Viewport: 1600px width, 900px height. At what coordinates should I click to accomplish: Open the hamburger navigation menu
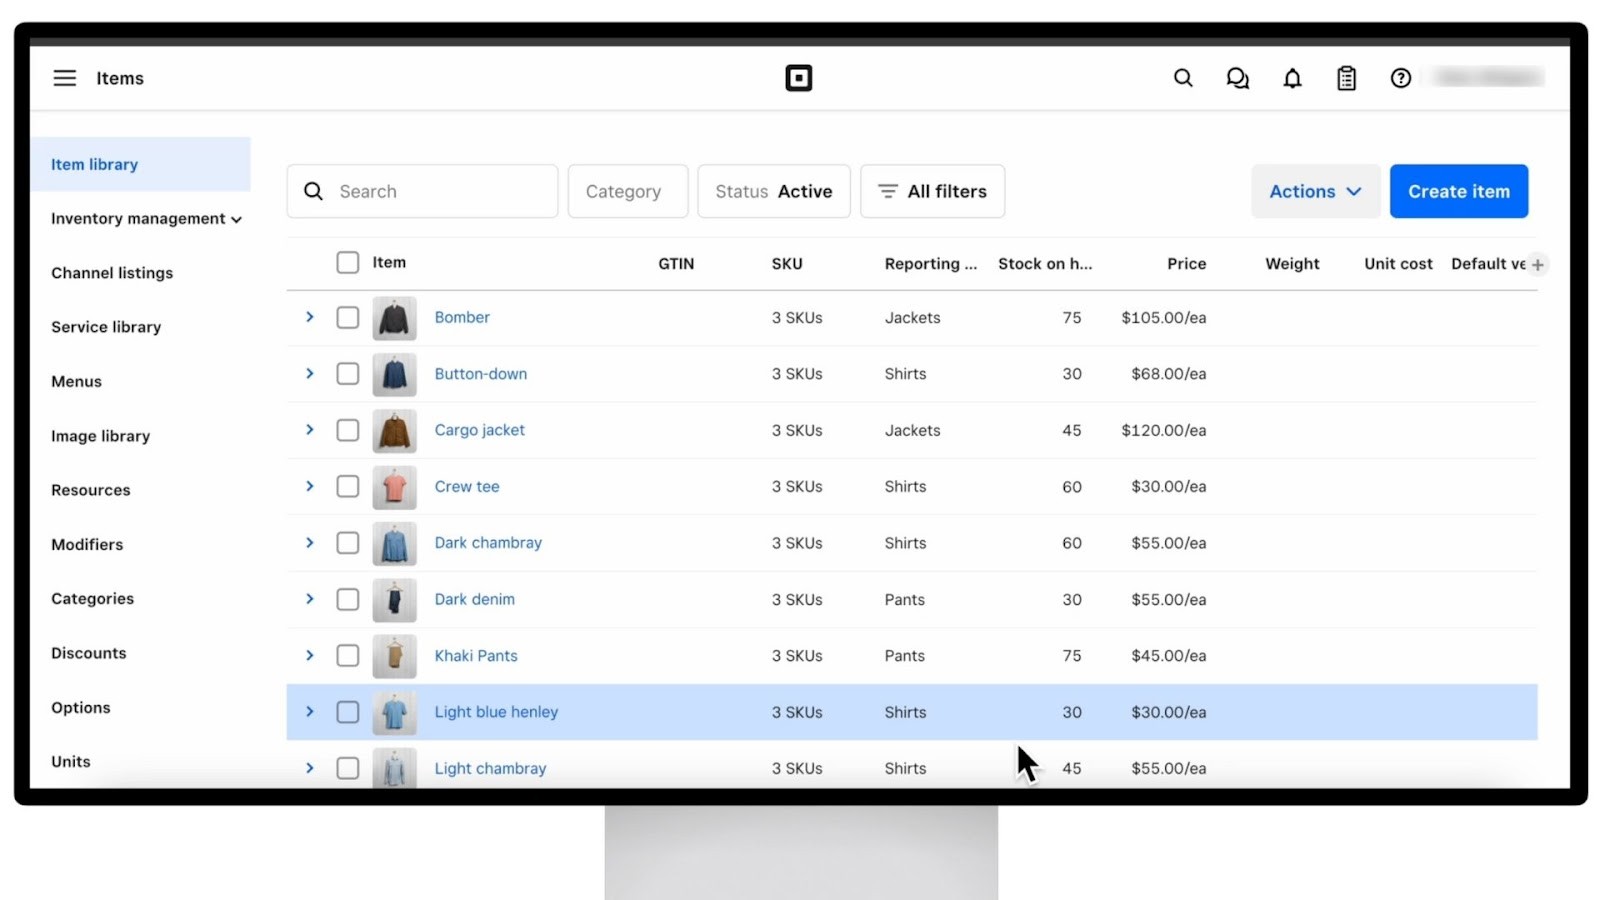pyautogui.click(x=64, y=77)
